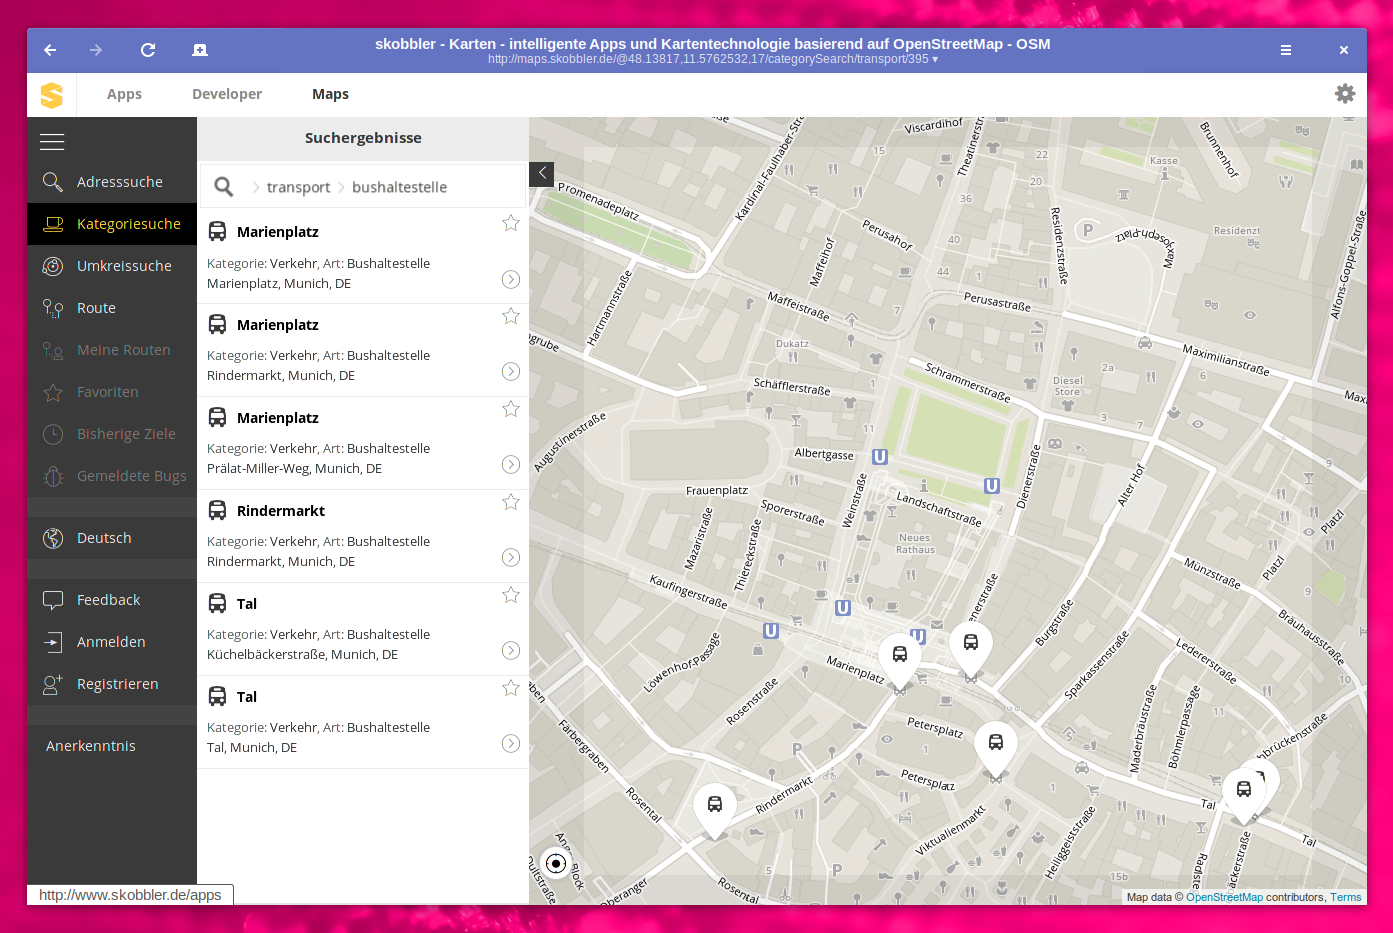Image resolution: width=1393 pixels, height=933 pixels.
Task: Switch to the Developer tab
Action: coord(226,93)
